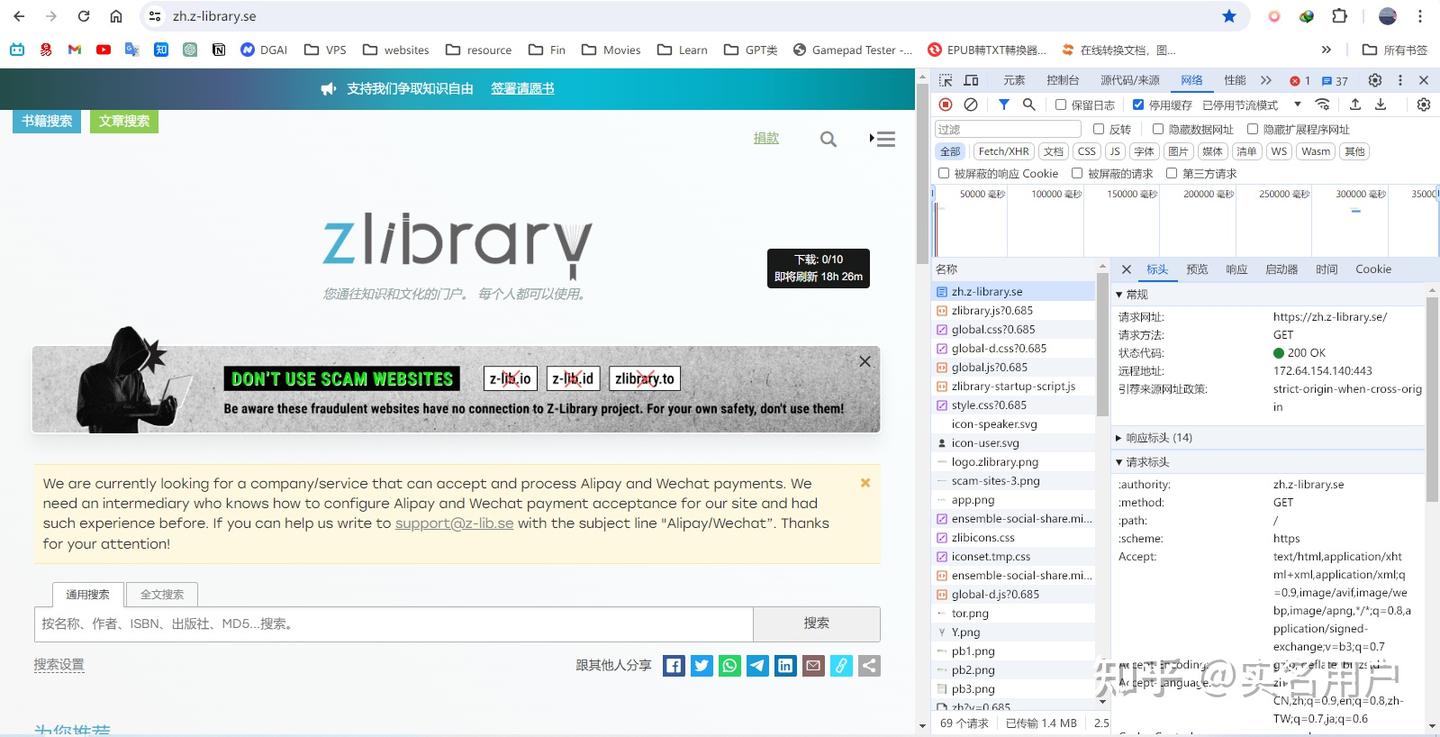Open the 预览 tab for the request

pos(1196,268)
